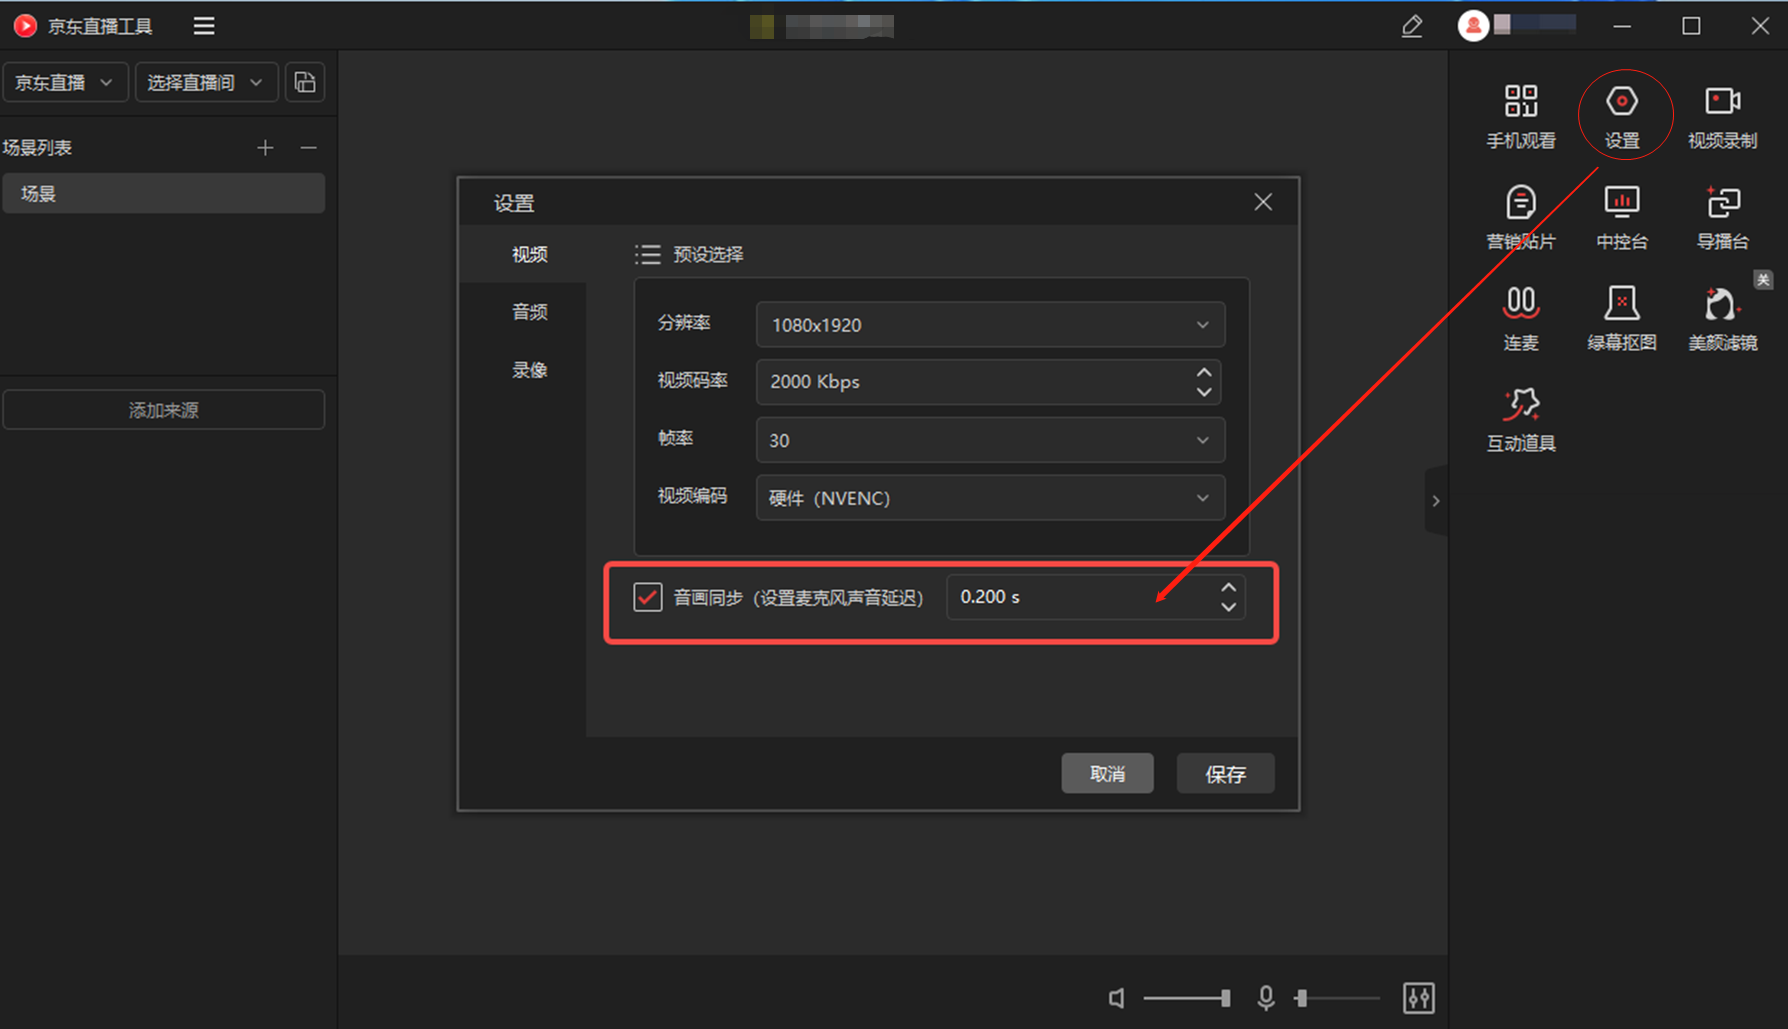Click the user avatar icon
The height and width of the screenshot is (1029, 1788).
point(1472,26)
